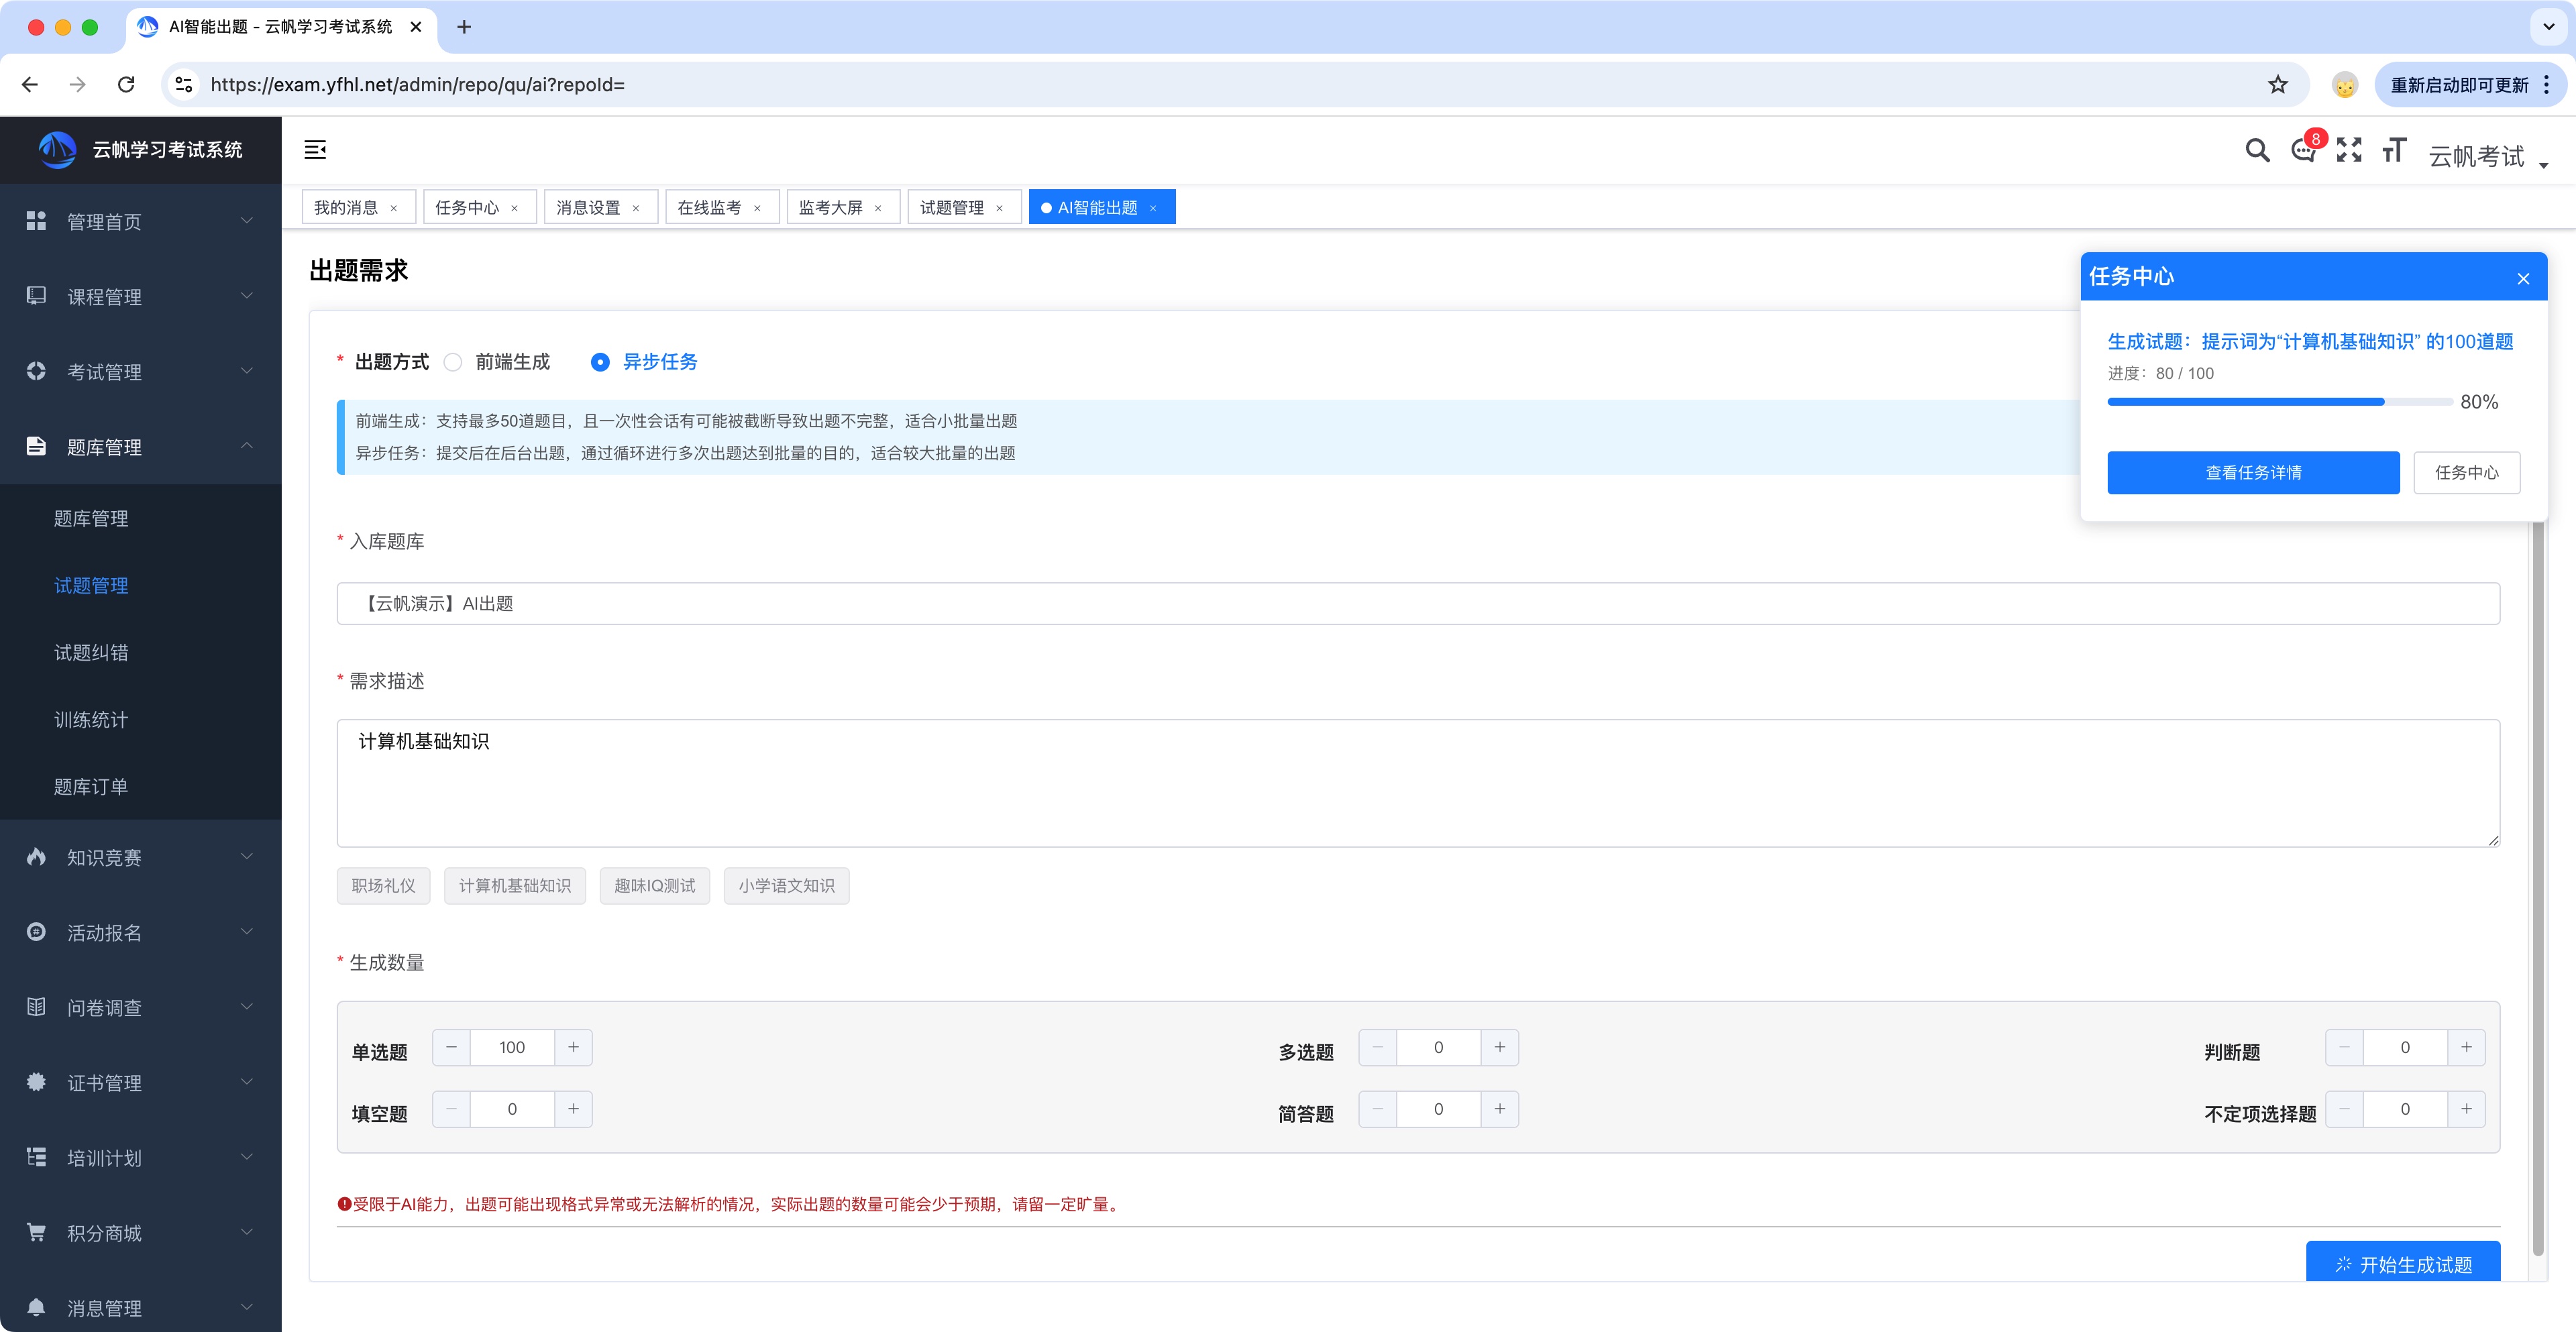The height and width of the screenshot is (1332, 2576).
Task: Toggle fullscreen mode icon
Action: [x=2349, y=150]
